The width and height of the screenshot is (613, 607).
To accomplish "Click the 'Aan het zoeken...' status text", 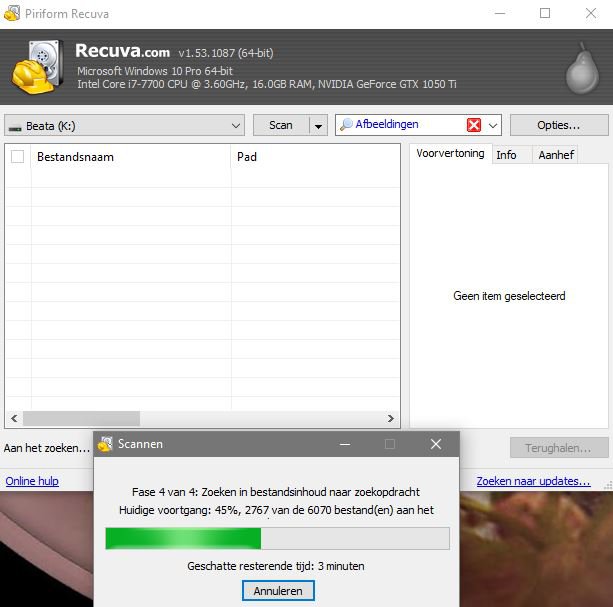I will click(47, 448).
